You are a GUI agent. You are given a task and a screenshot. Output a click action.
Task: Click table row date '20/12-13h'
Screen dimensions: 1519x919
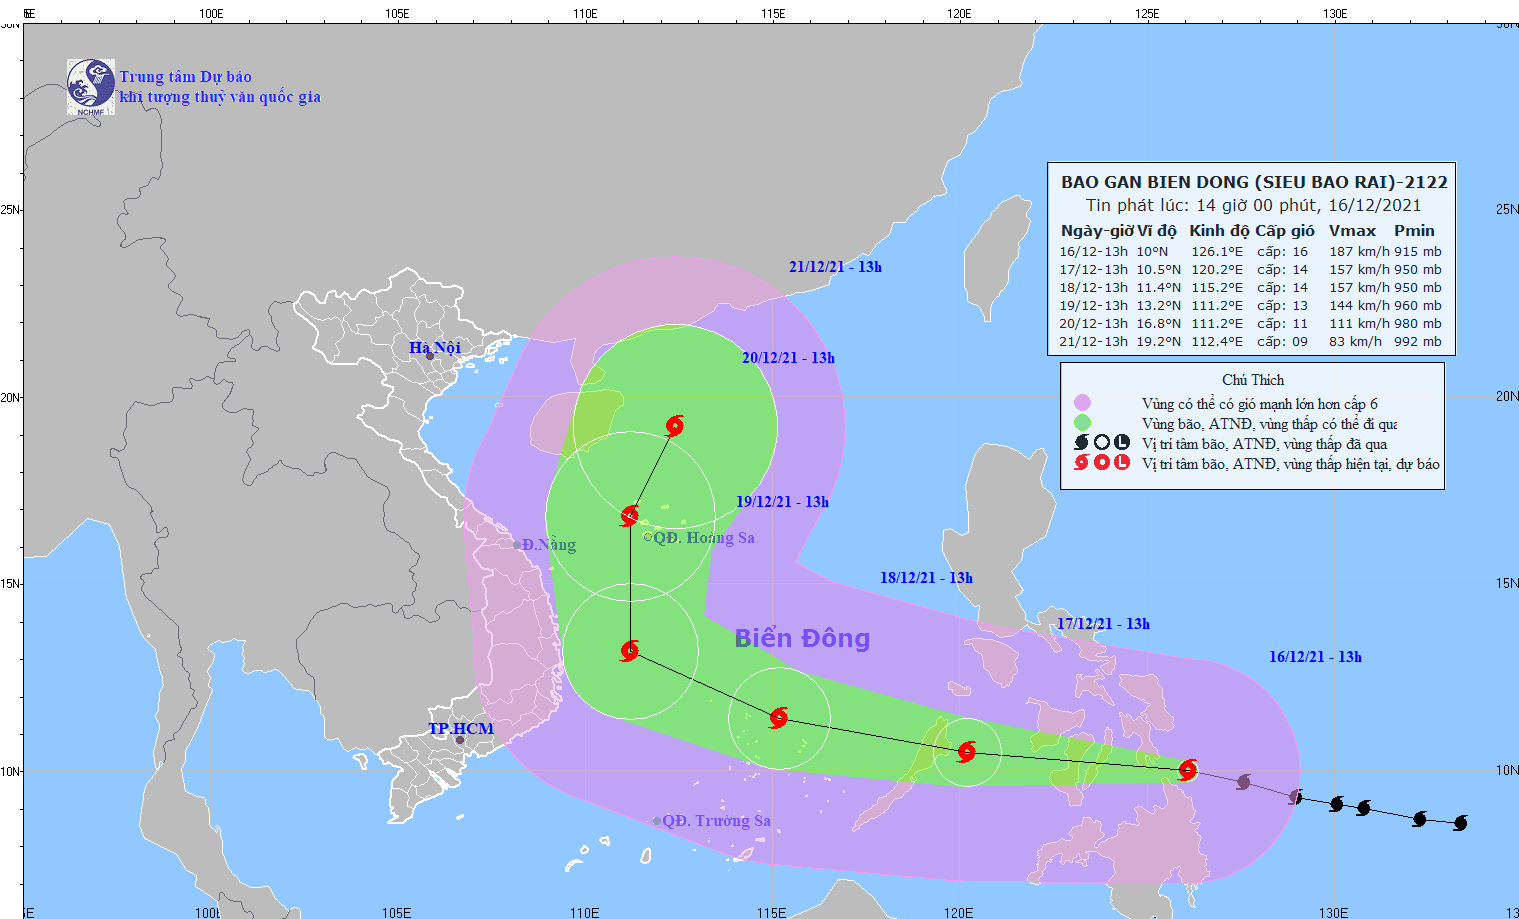1093,324
